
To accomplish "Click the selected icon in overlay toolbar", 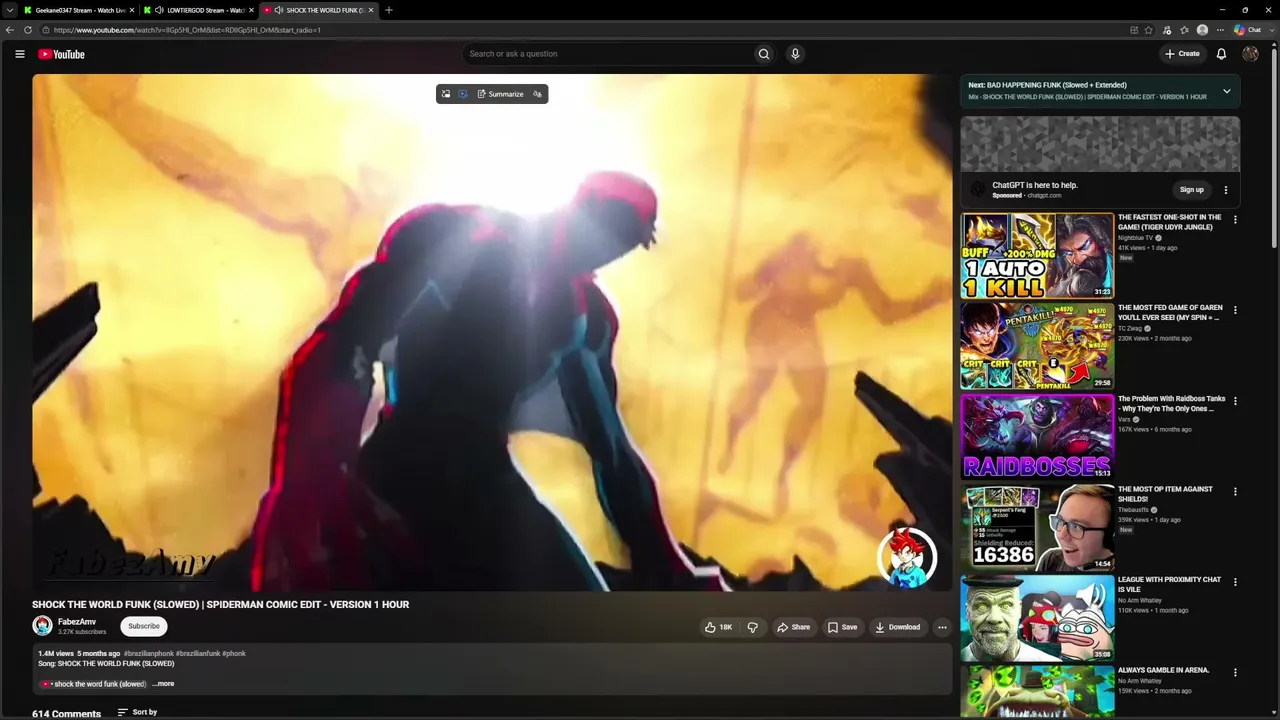I will [x=463, y=94].
